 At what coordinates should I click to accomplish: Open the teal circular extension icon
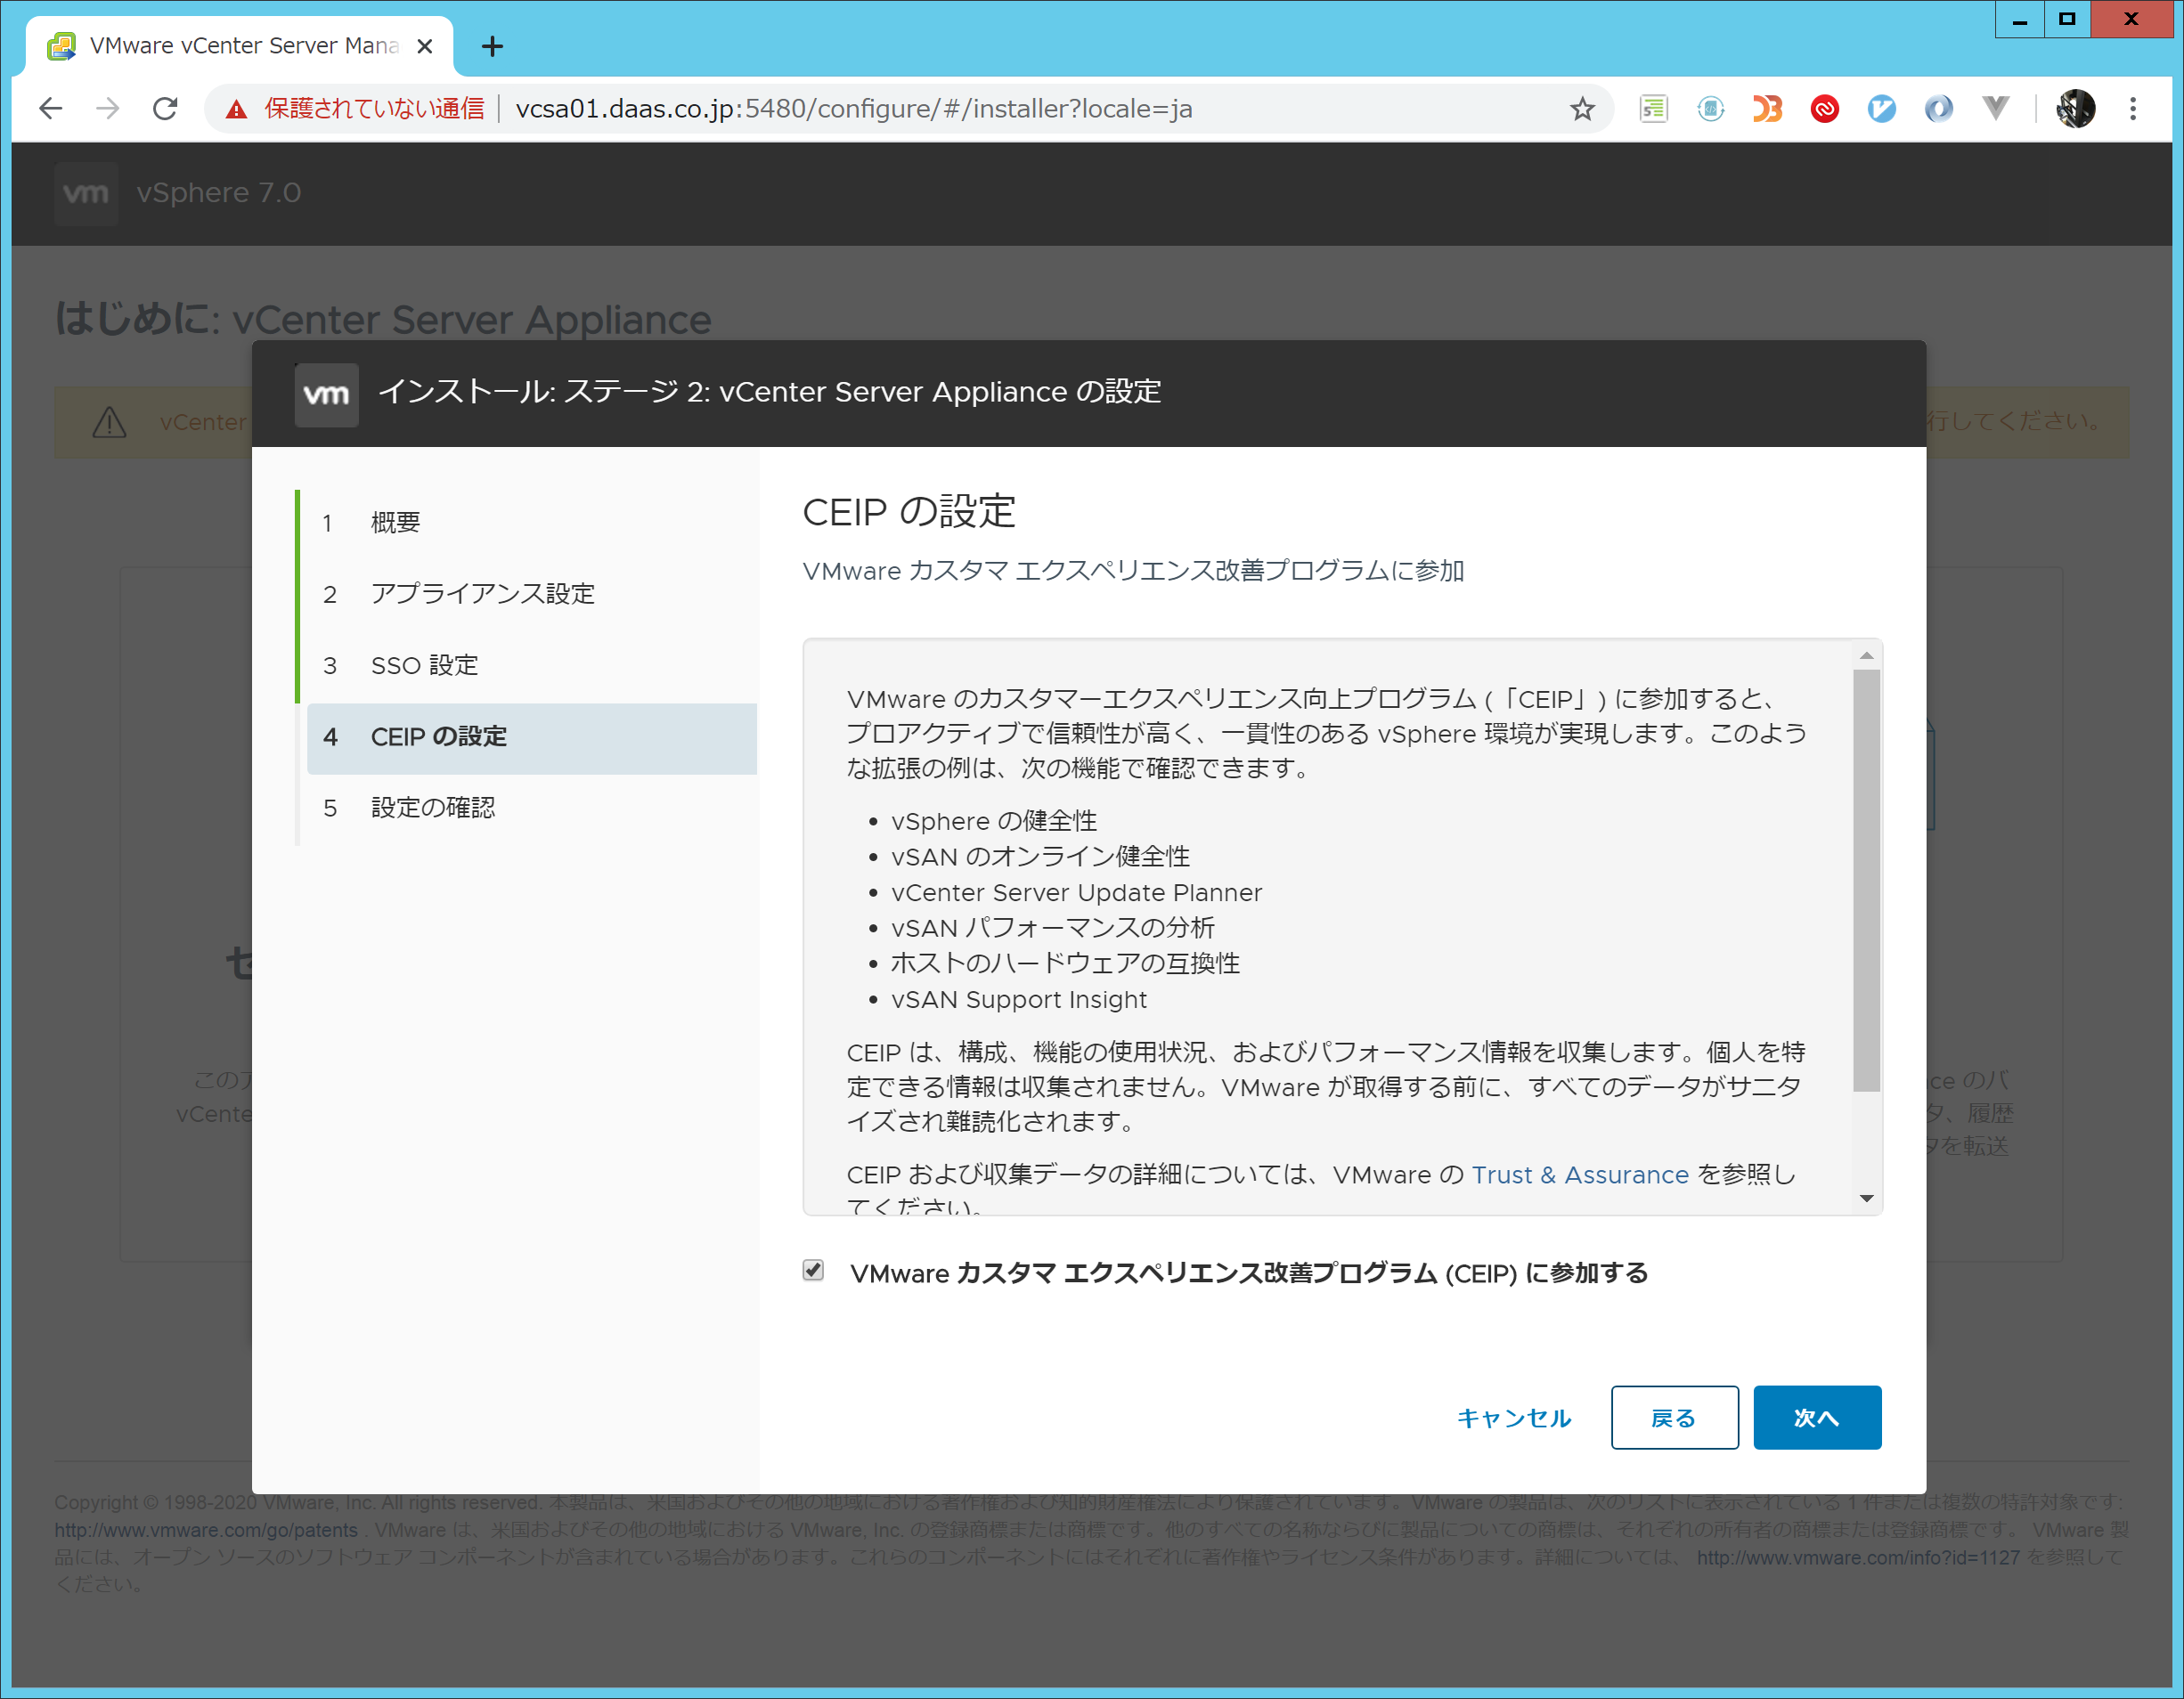pyautogui.click(x=1711, y=108)
